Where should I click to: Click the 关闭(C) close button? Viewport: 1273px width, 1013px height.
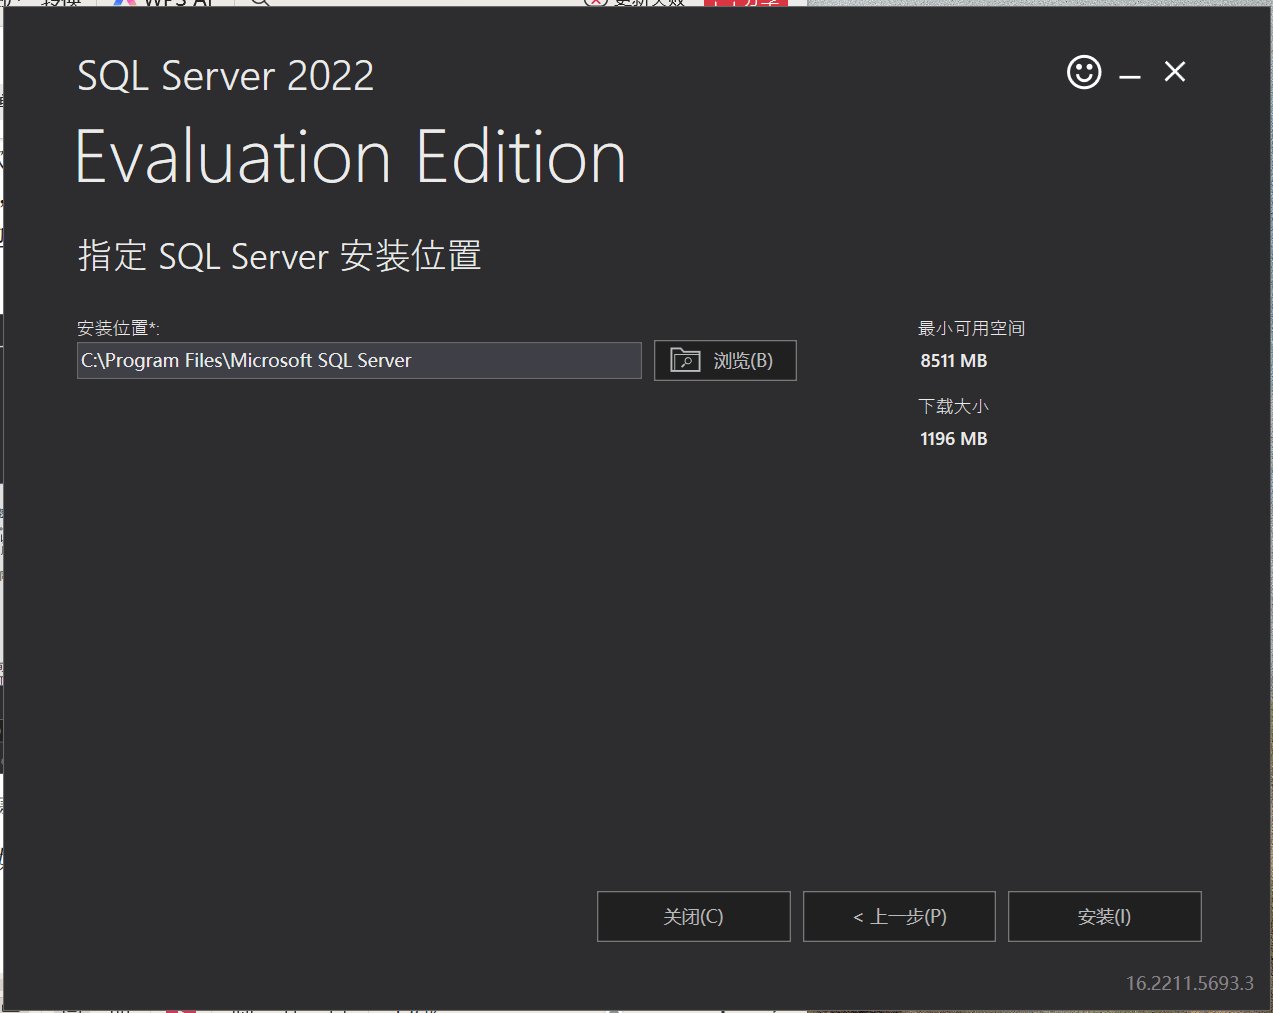click(694, 916)
